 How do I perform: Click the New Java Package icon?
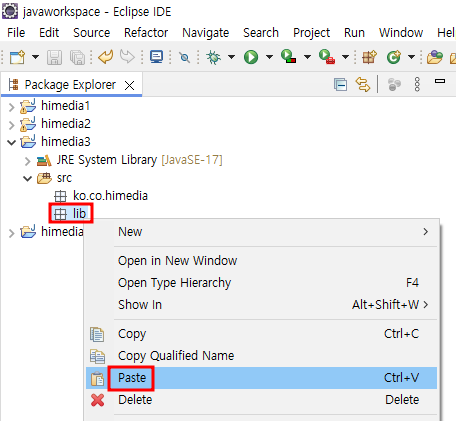[x=369, y=57]
